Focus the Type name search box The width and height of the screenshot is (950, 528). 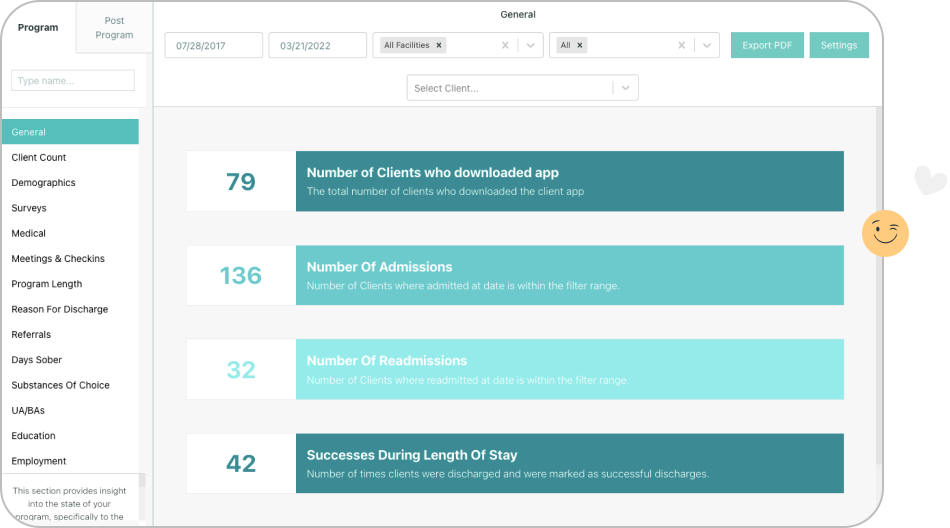coord(73,81)
